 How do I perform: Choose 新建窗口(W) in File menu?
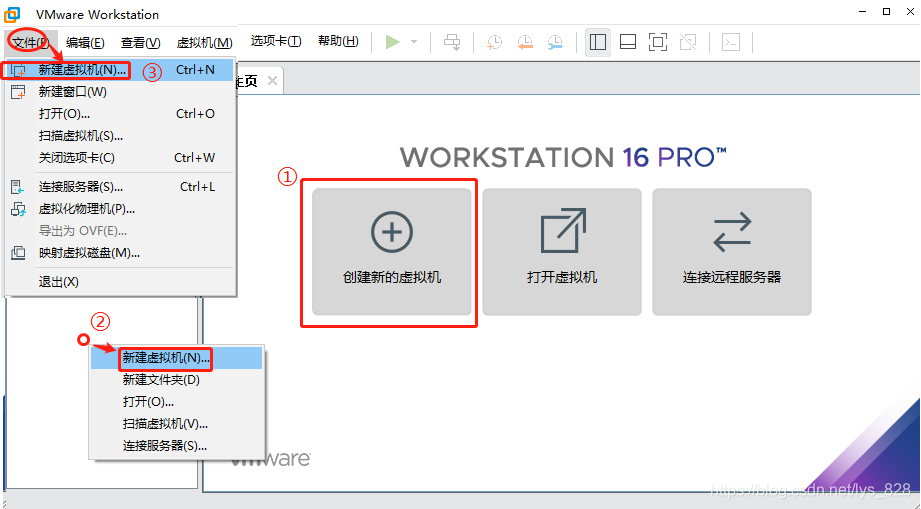point(120,92)
